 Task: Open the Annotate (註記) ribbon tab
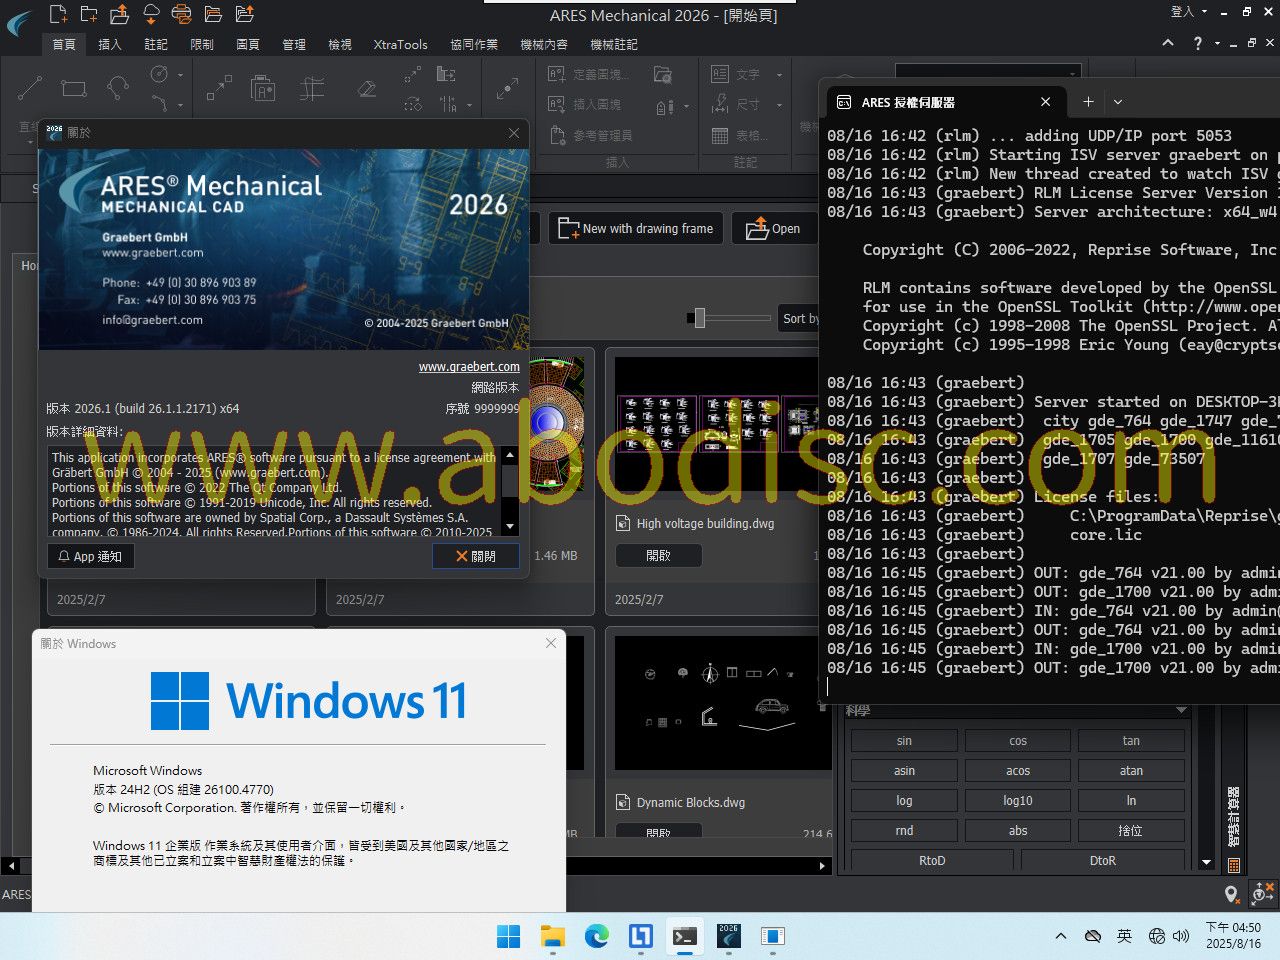pos(156,44)
